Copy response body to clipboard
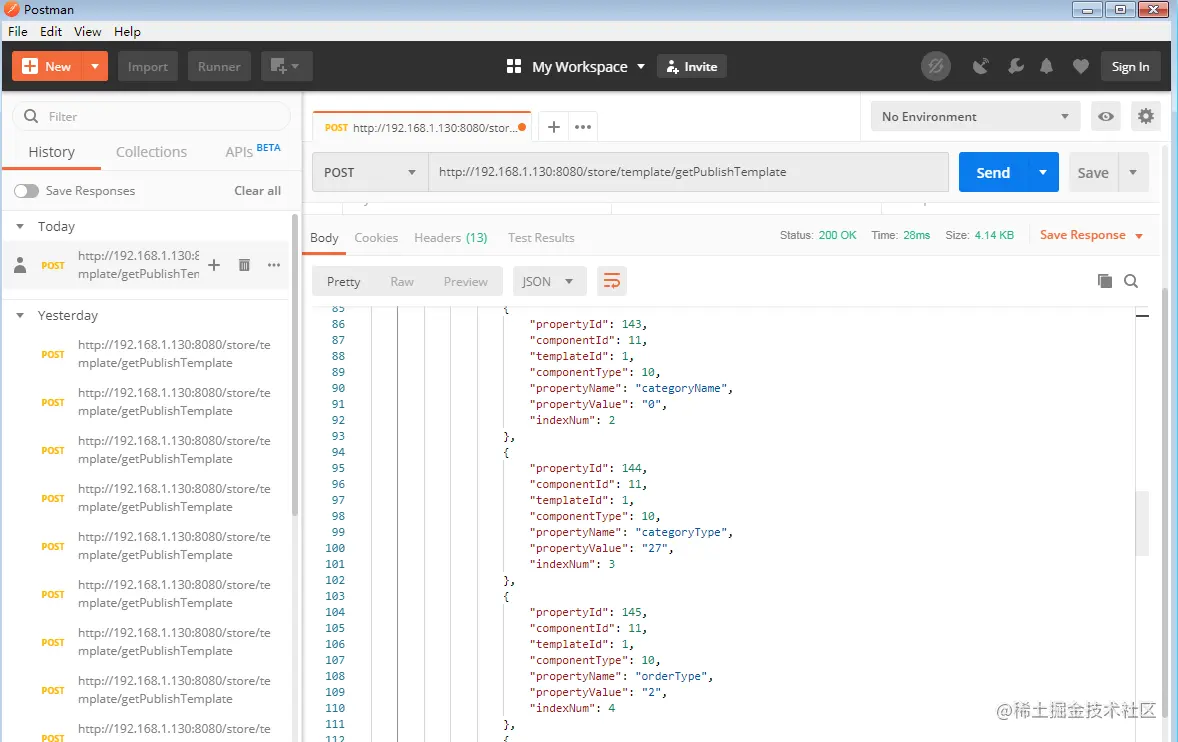 pos(1104,281)
